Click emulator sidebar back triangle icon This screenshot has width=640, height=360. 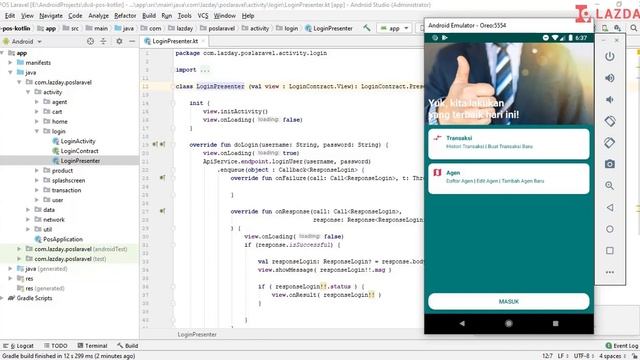[609, 208]
